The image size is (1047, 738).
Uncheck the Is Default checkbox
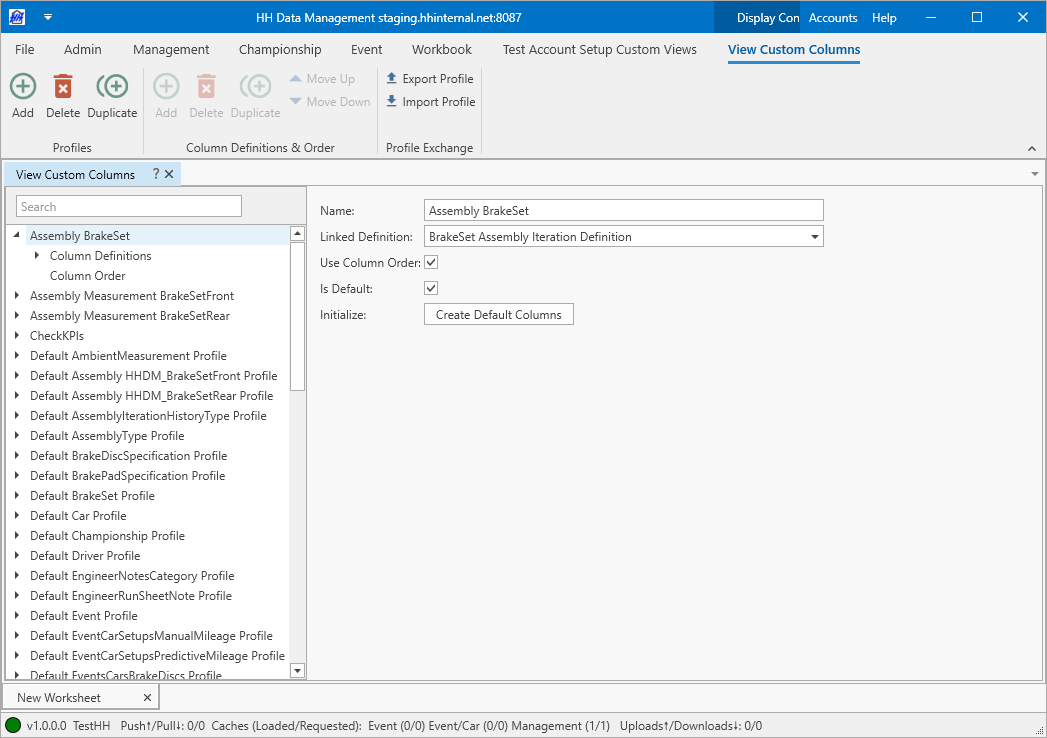[x=431, y=288]
